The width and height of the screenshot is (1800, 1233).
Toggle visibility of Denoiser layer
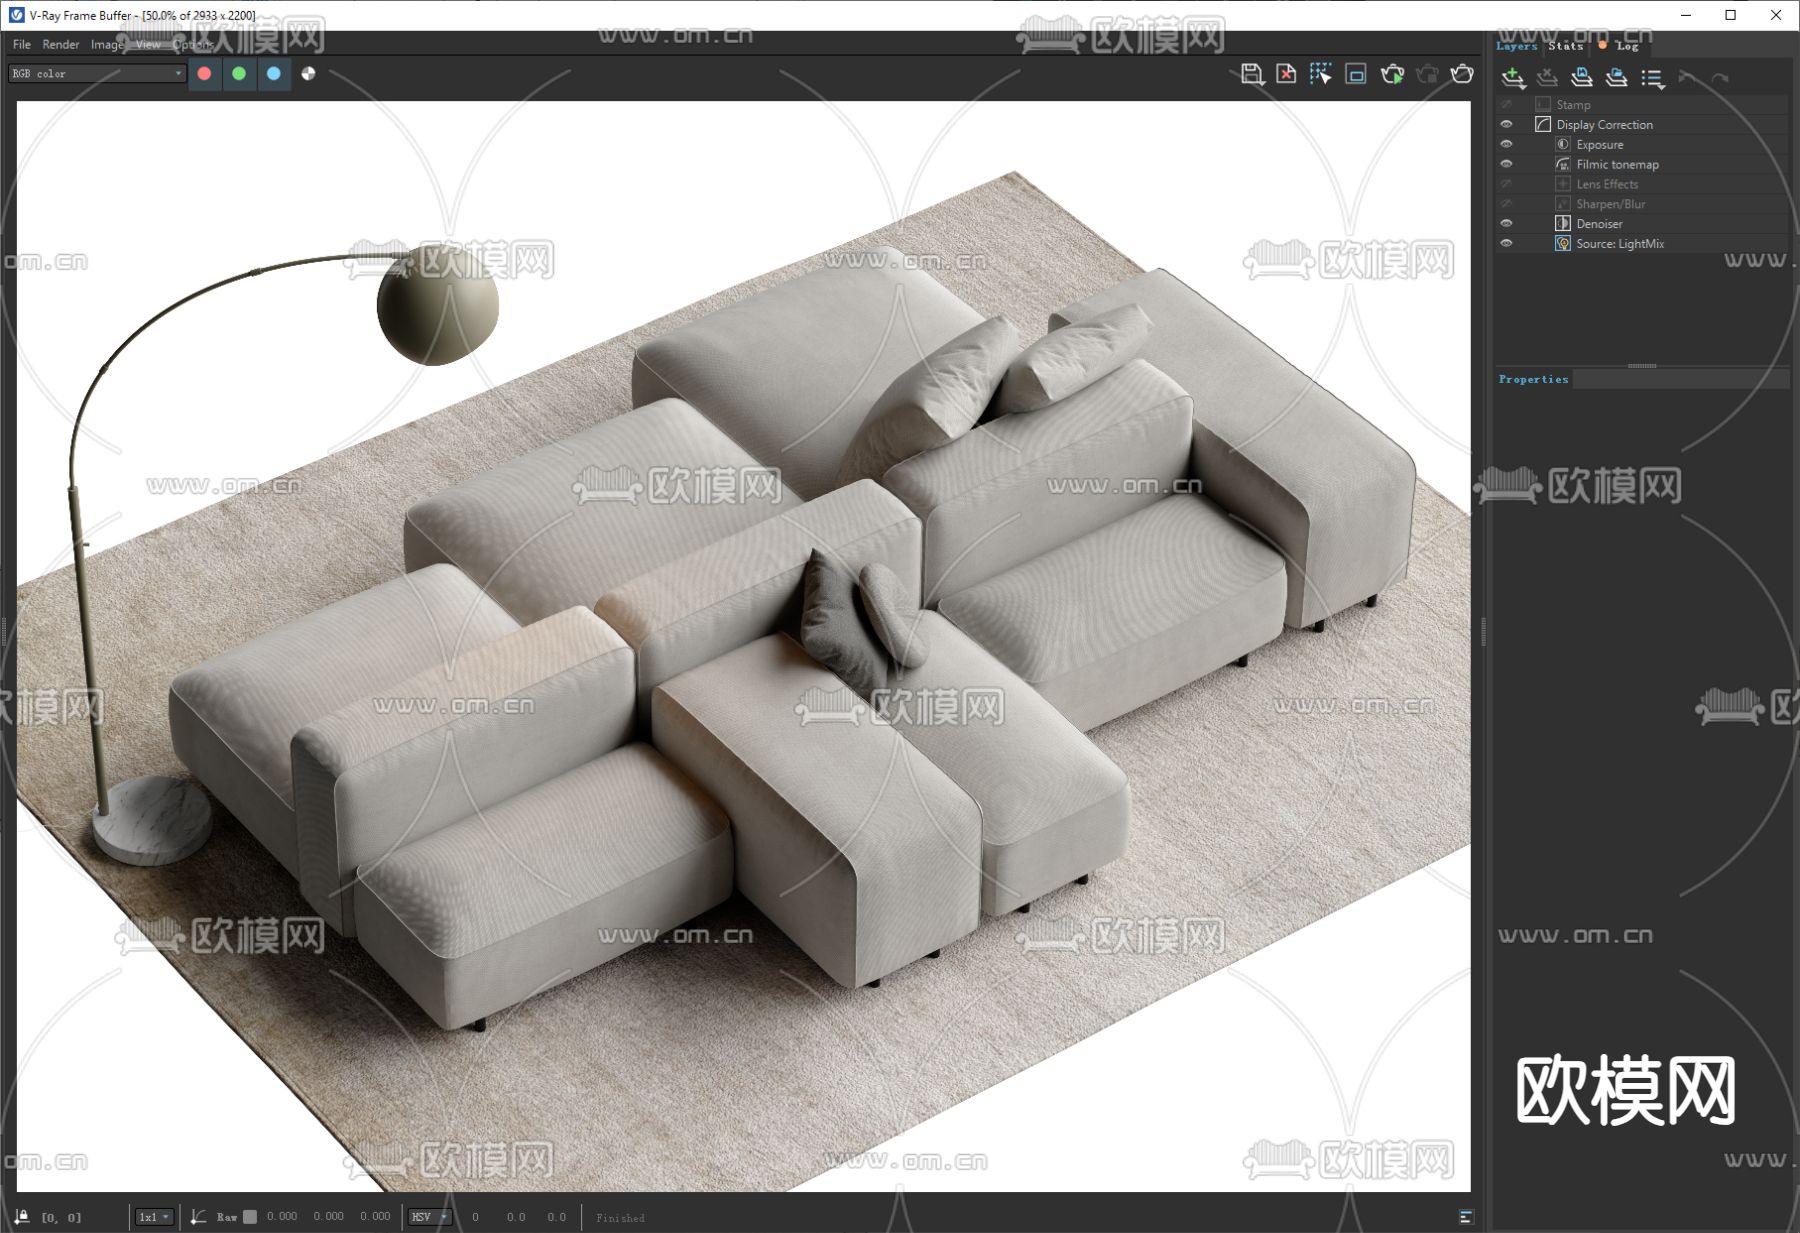(1506, 224)
